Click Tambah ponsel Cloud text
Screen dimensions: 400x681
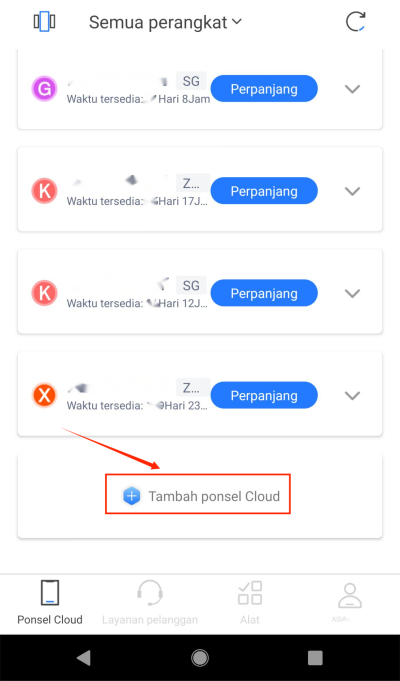click(x=214, y=496)
